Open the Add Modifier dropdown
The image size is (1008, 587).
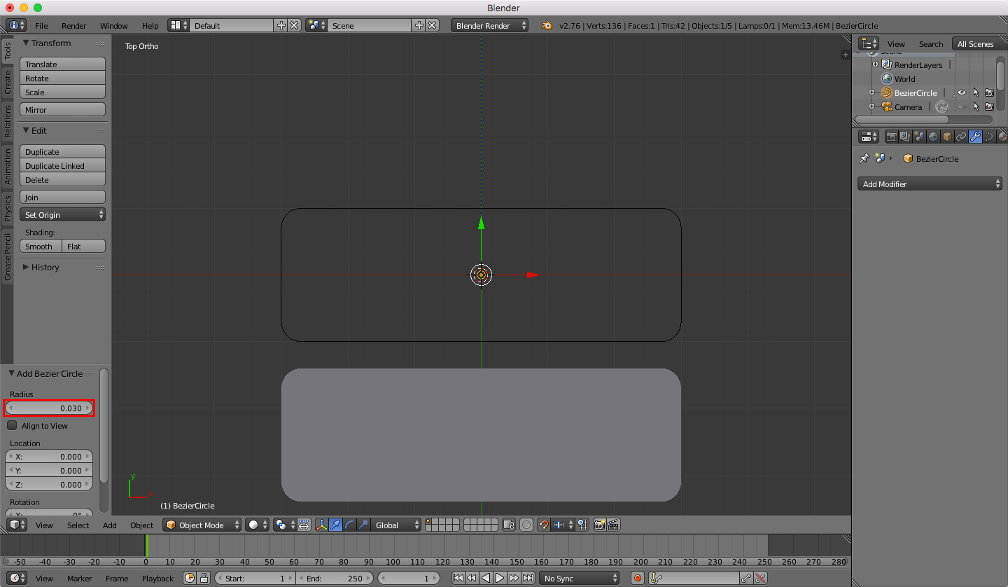point(930,184)
